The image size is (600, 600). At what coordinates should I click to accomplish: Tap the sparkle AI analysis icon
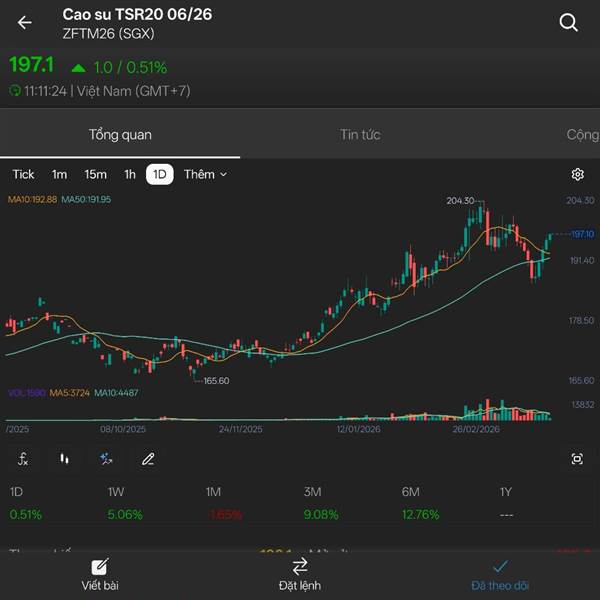(106, 459)
